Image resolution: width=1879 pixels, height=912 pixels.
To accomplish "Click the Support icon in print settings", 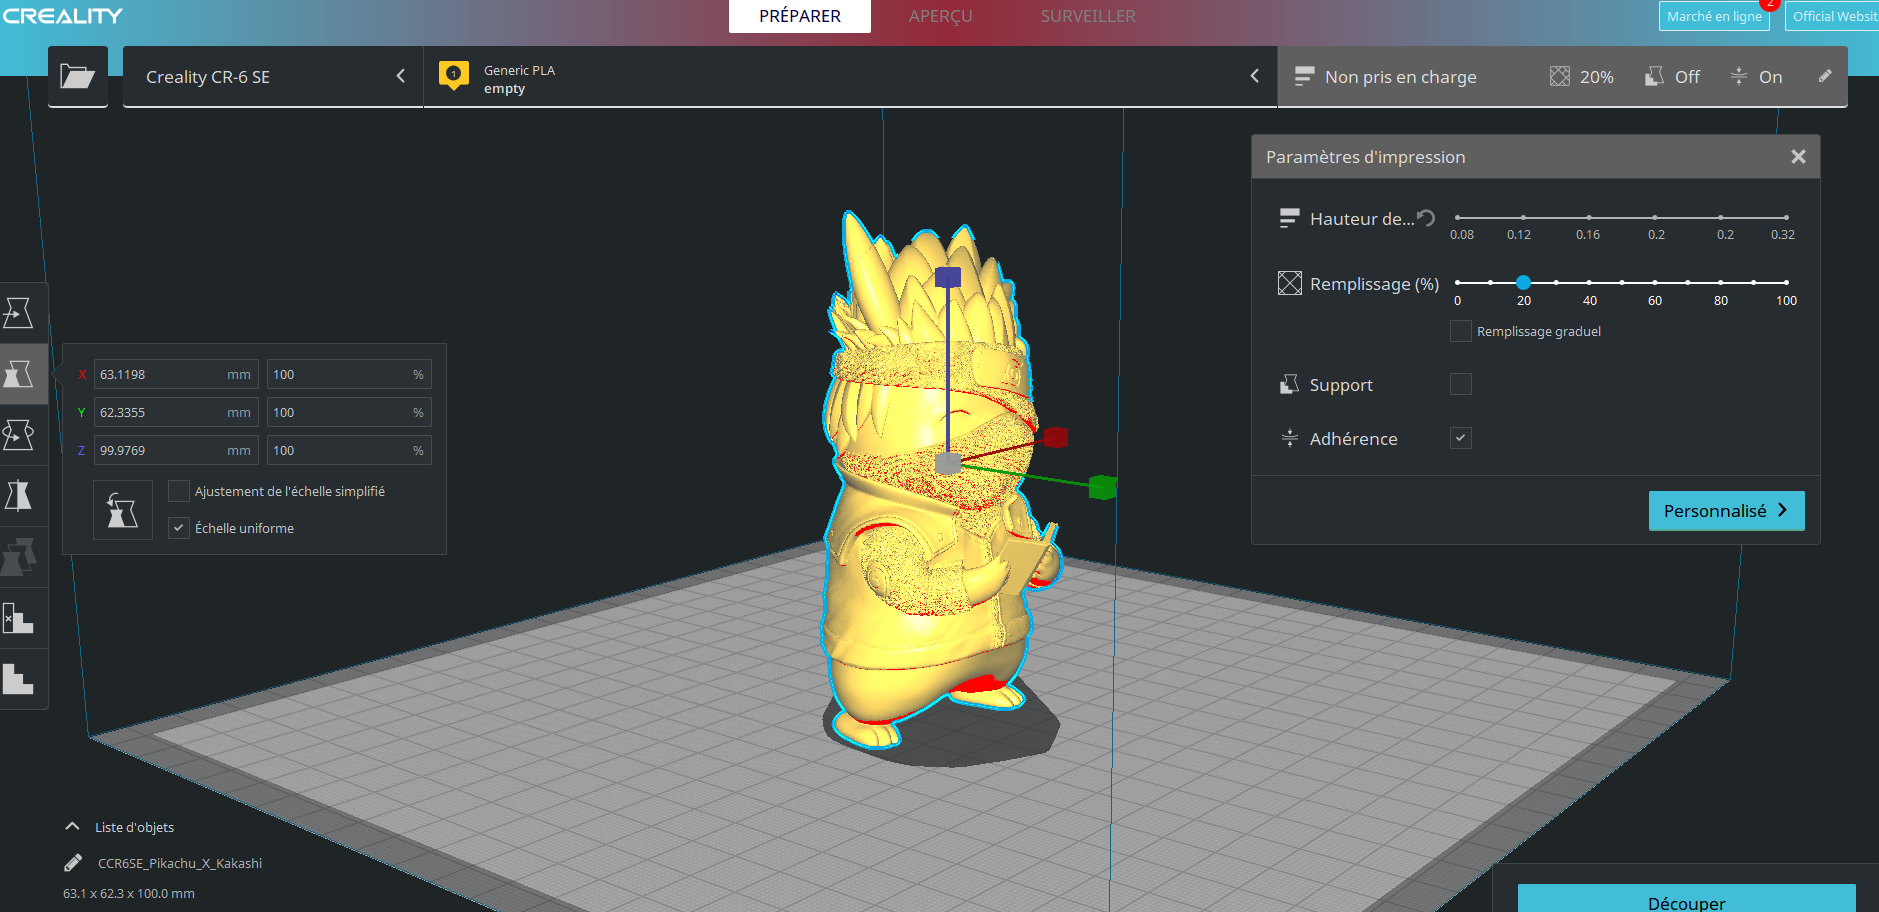I will [1290, 384].
